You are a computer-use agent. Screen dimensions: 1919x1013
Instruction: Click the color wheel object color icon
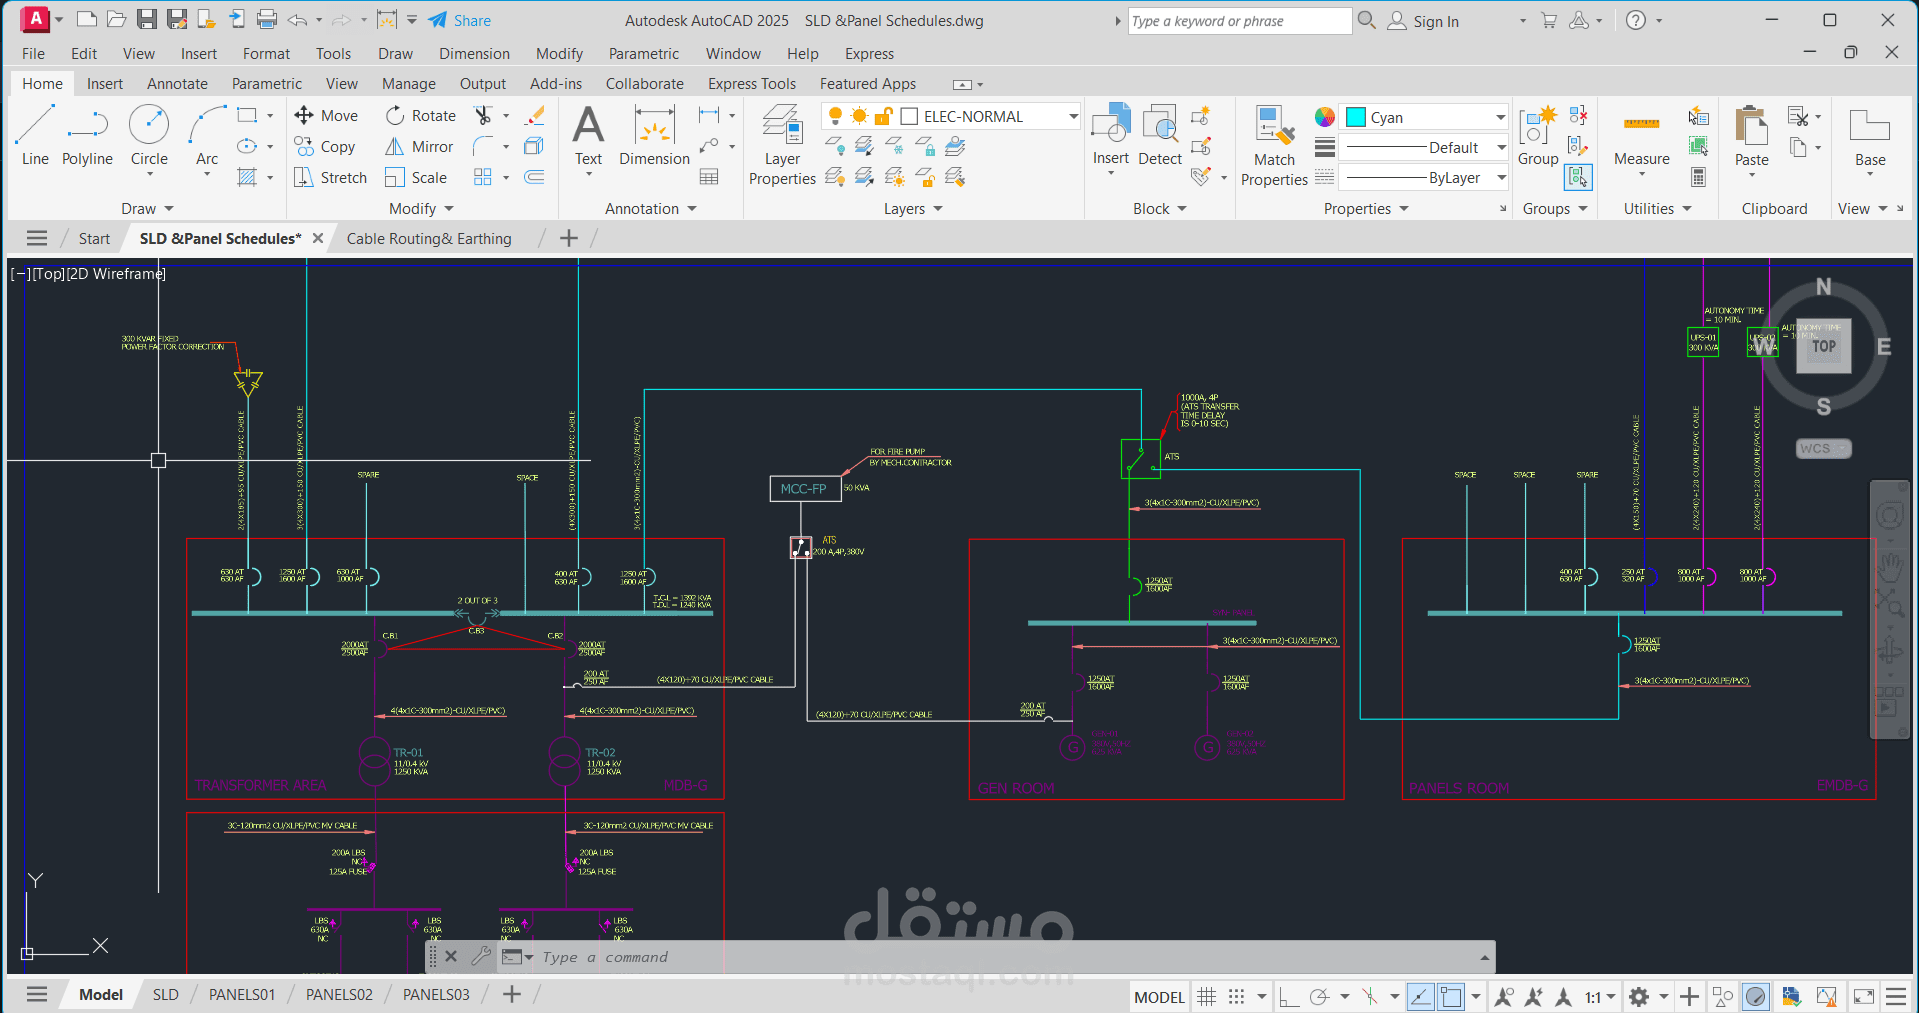pyautogui.click(x=1325, y=117)
